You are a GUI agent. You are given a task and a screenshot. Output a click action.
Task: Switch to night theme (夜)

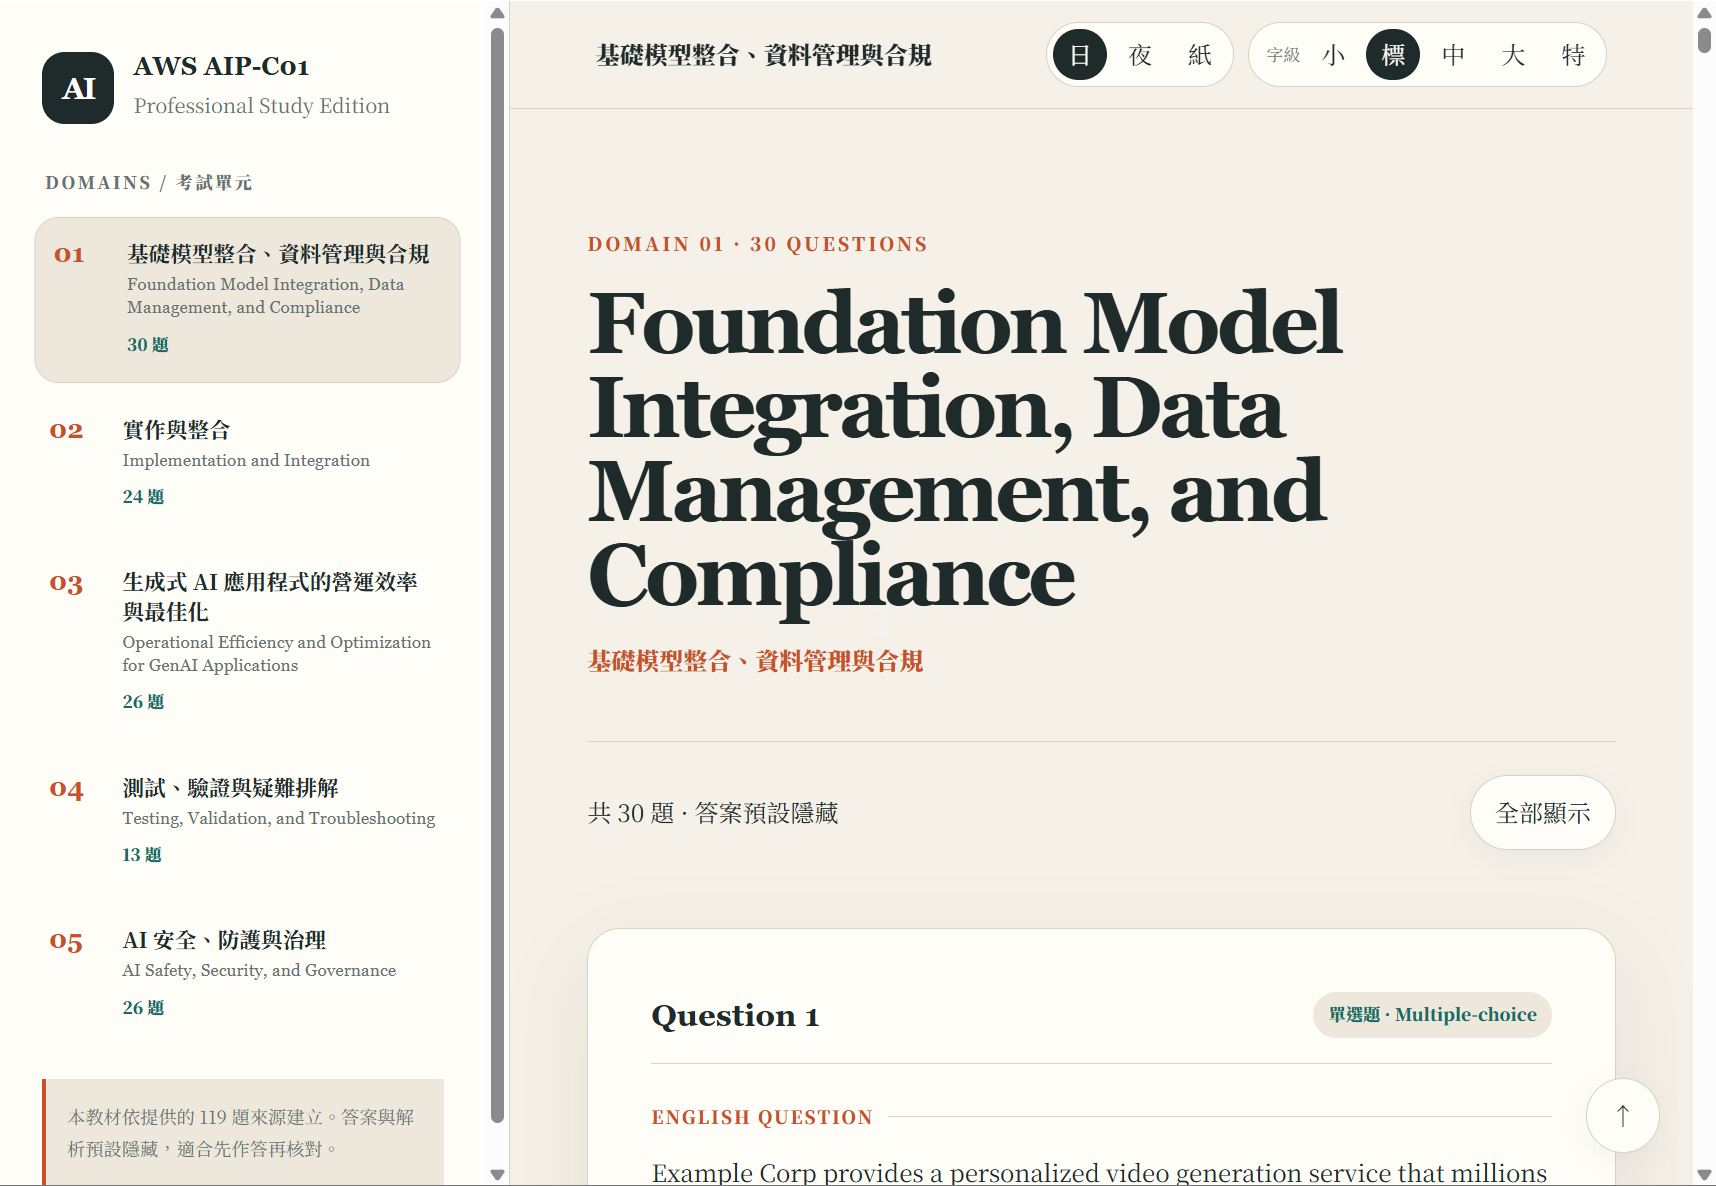tap(1140, 55)
